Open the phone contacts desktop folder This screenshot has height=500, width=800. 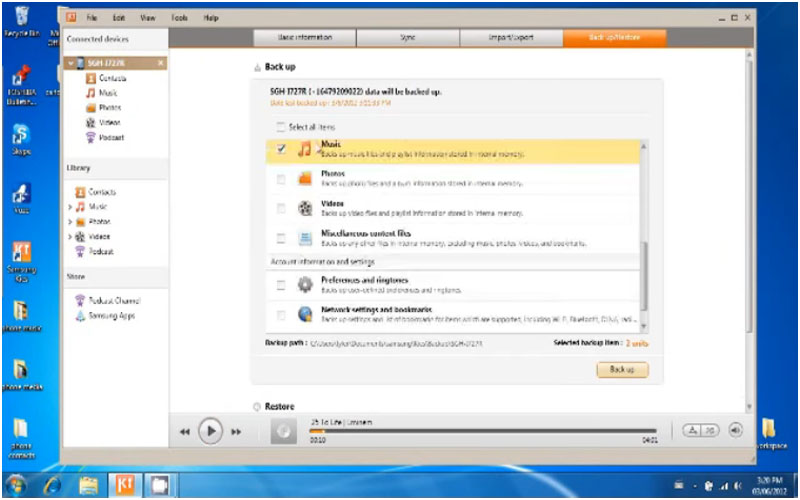tap(21, 439)
